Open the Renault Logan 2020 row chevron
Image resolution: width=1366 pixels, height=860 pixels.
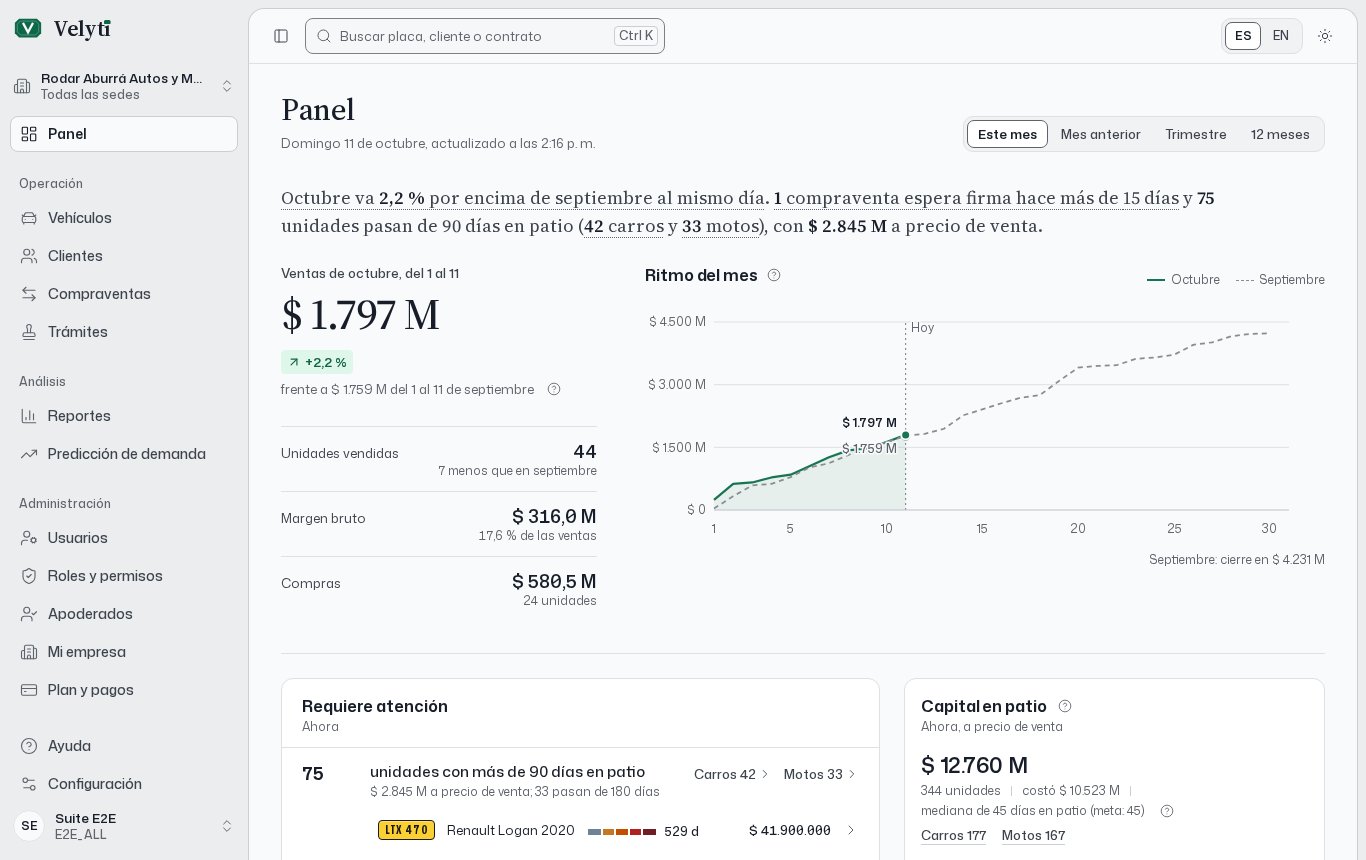click(x=851, y=831)
